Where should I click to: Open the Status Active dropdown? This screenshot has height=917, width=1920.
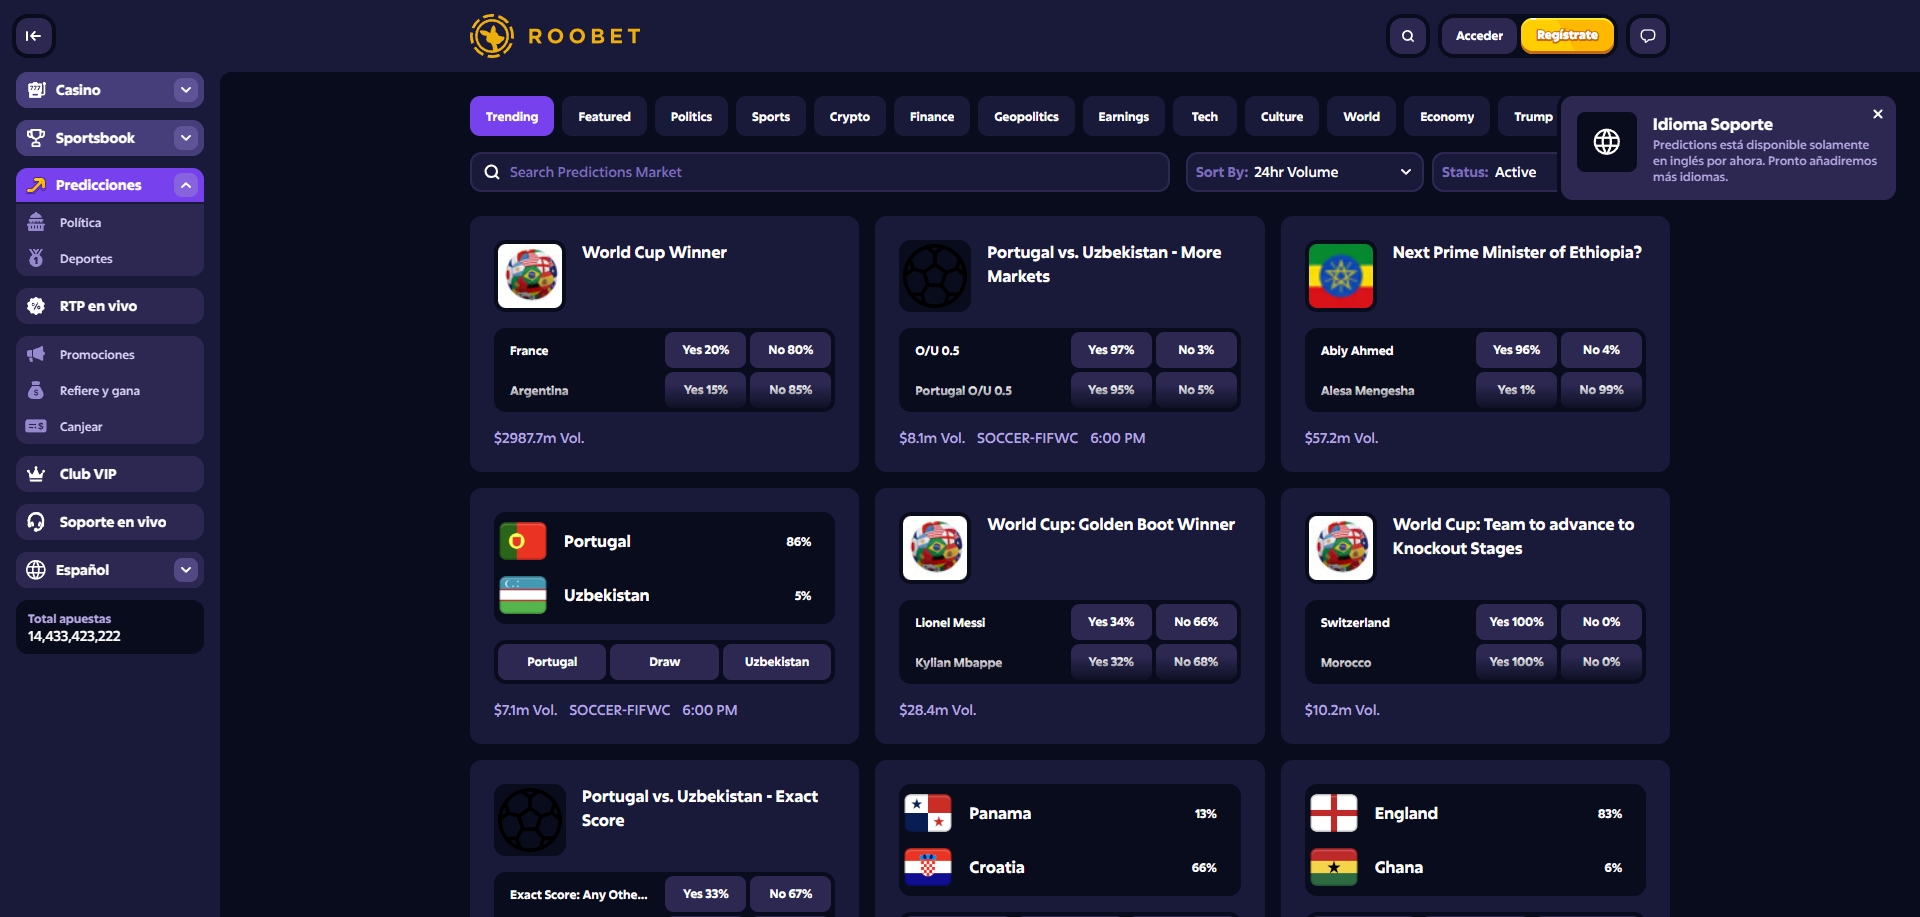tap(1495, 172)
